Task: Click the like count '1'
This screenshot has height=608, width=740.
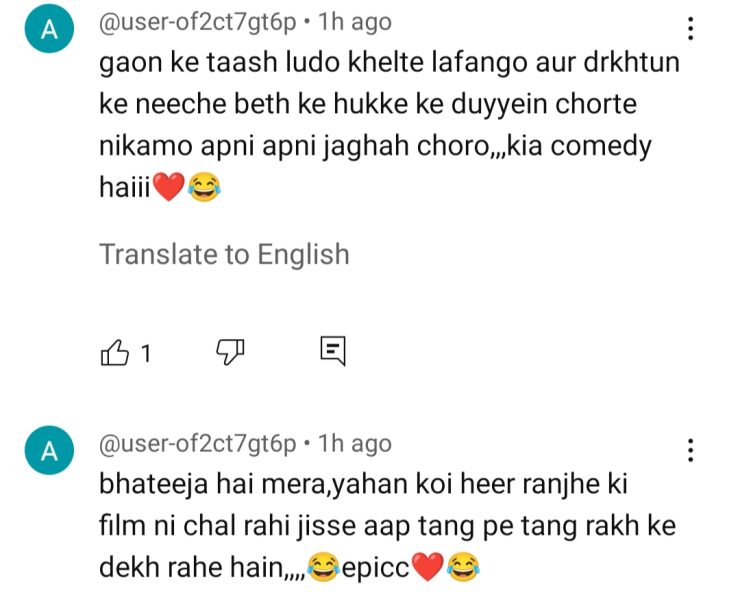Action: 145,353
